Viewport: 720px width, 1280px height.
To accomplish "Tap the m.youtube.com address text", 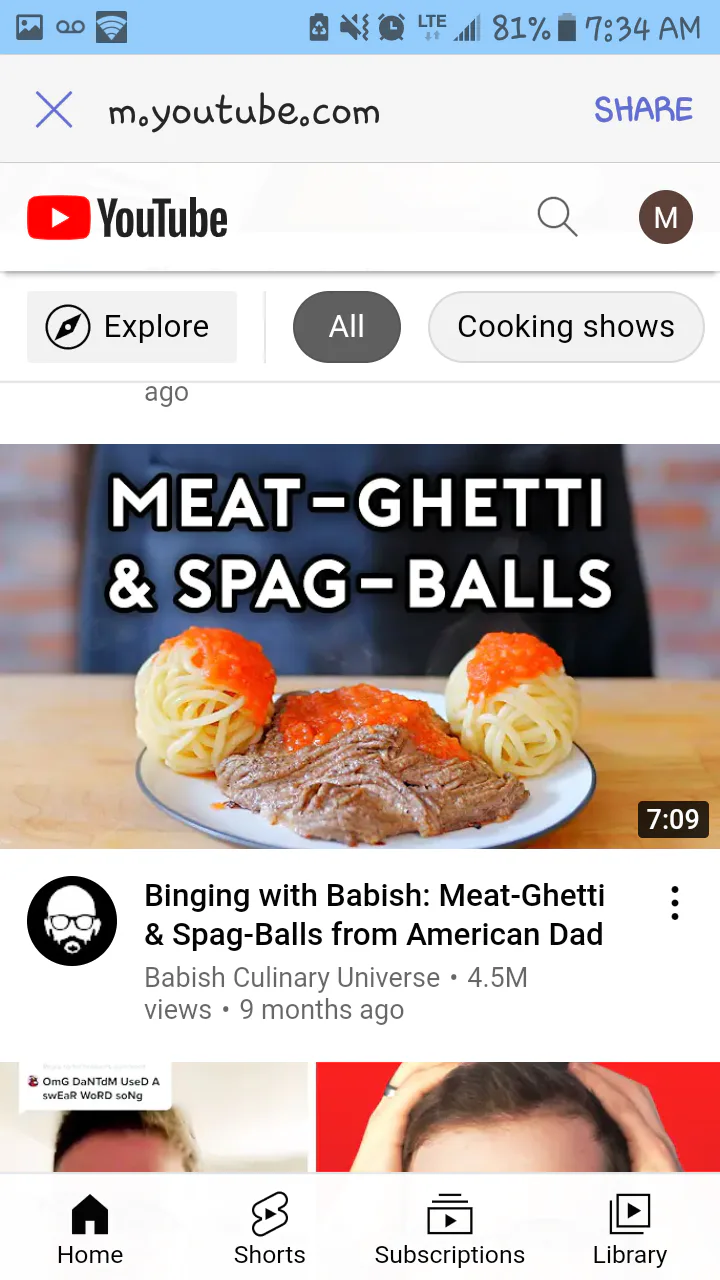I will 244,112.
